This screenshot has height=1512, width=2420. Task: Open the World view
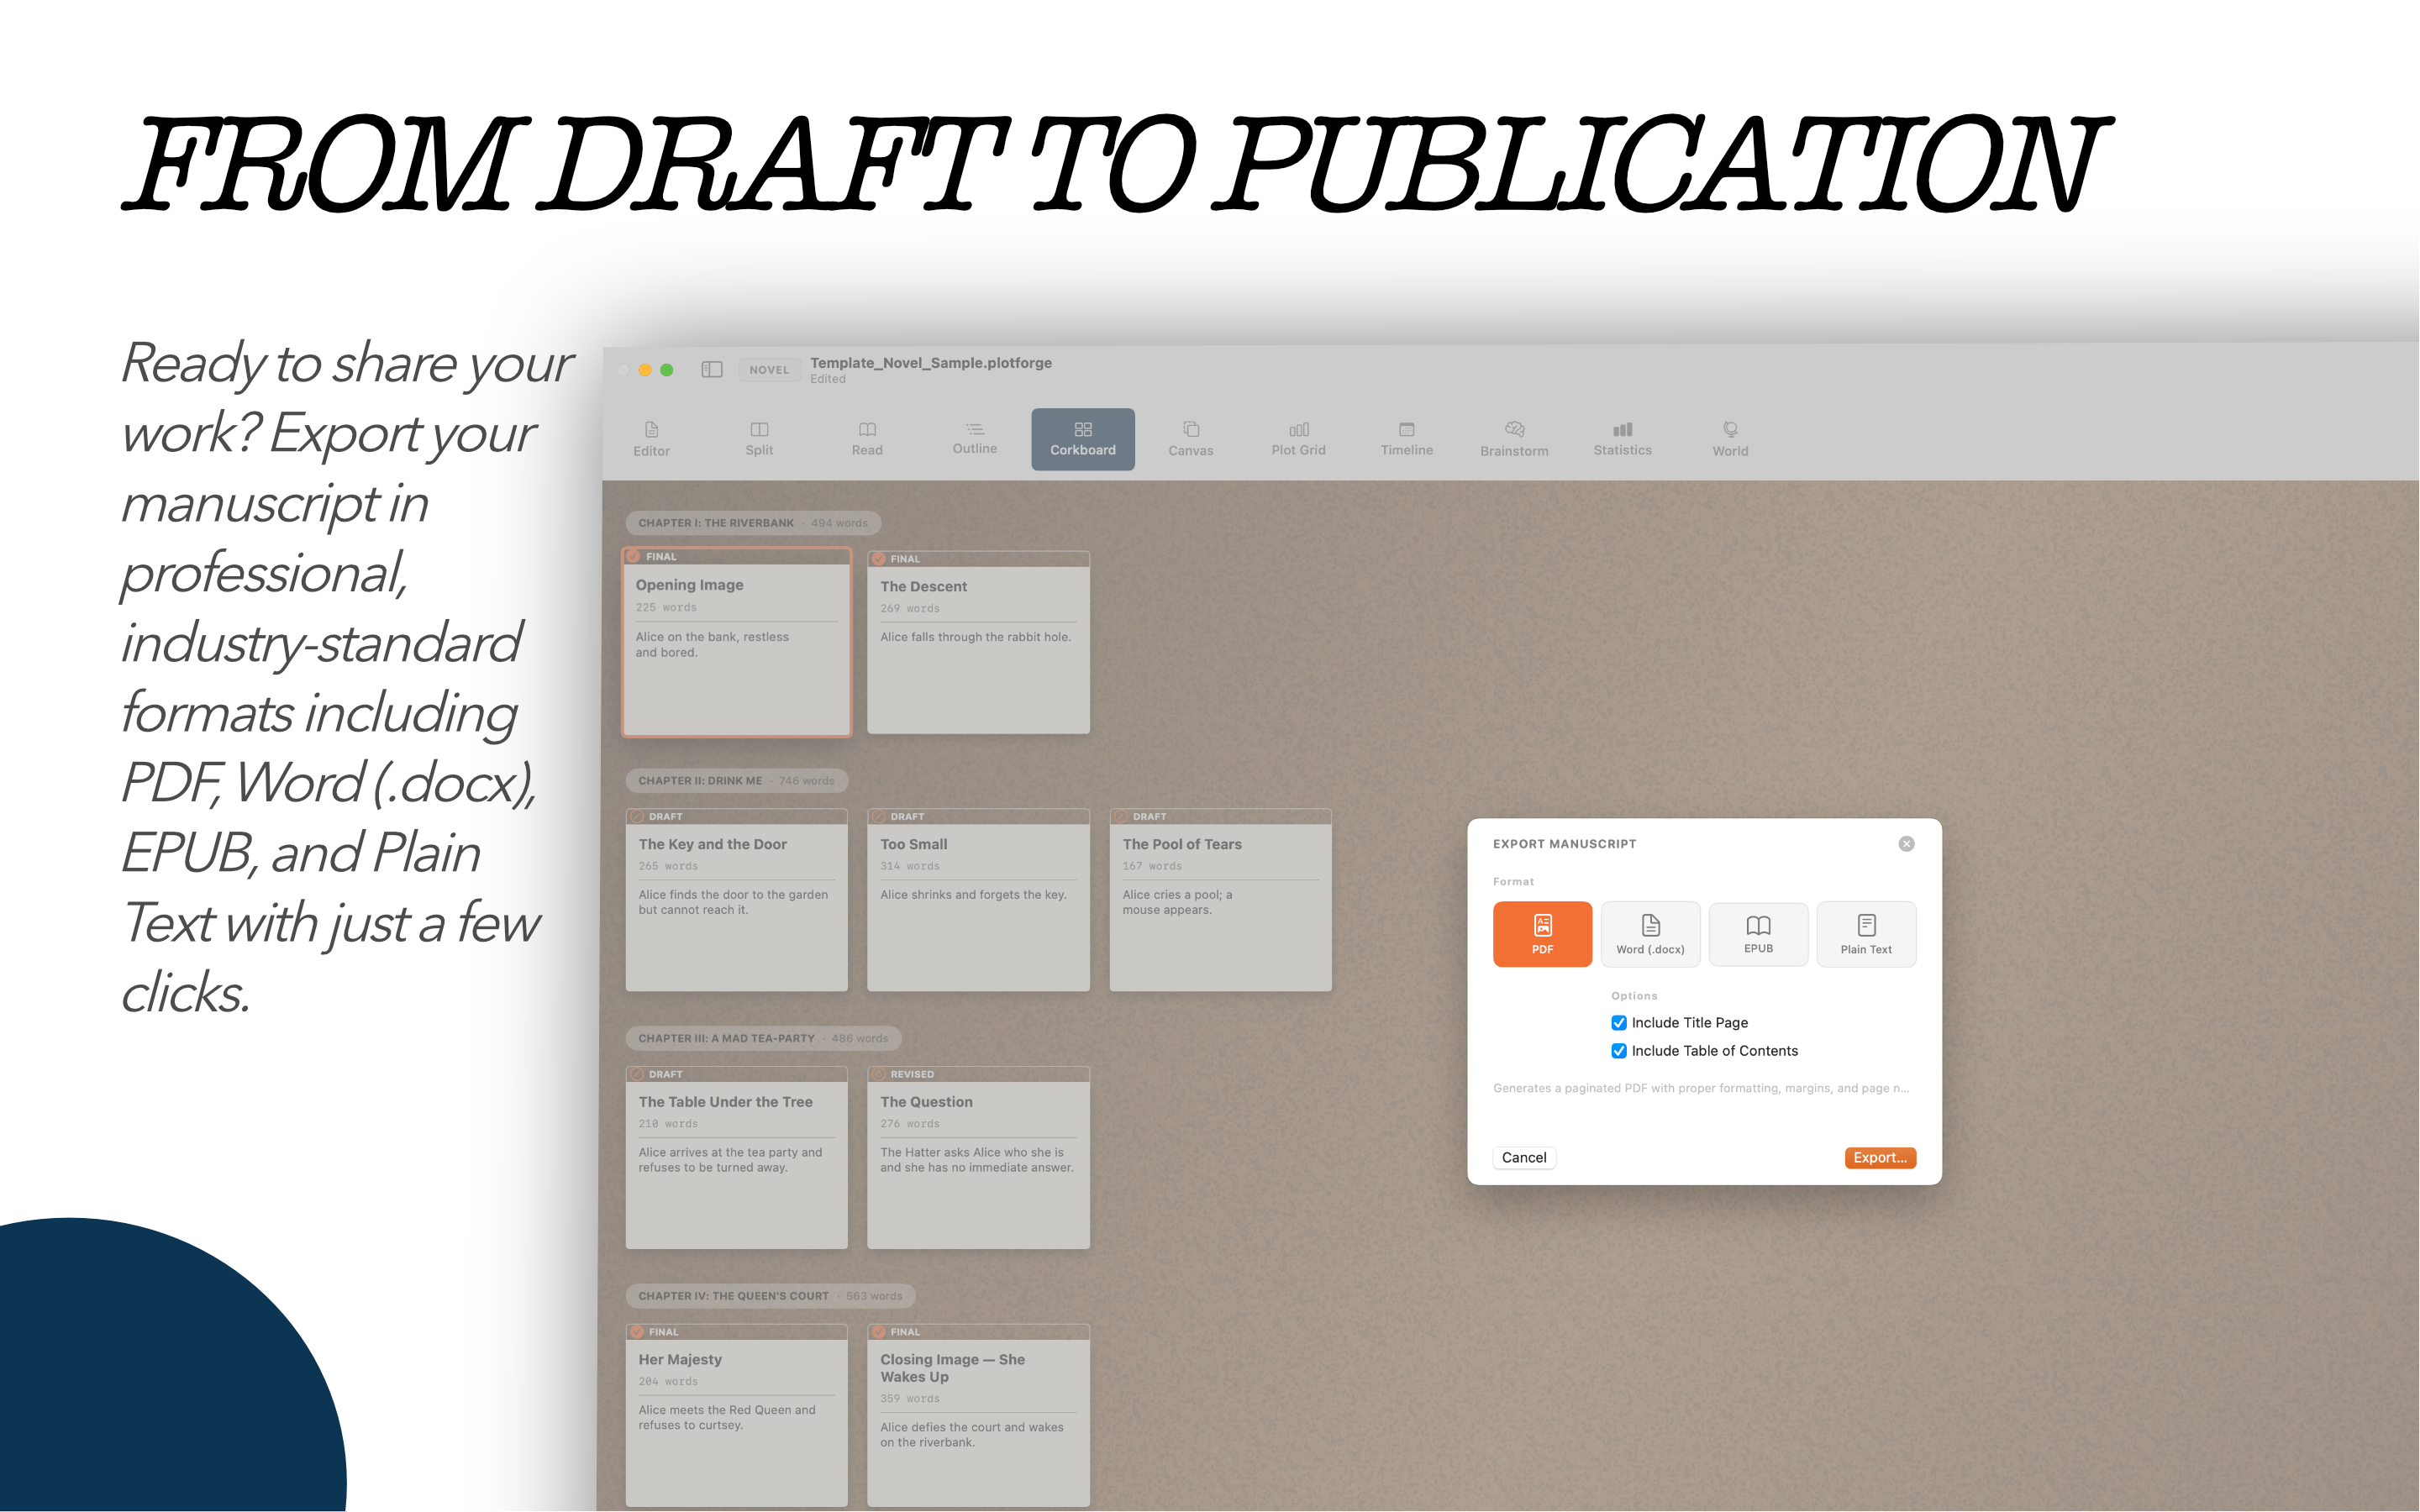point(1730,439)
